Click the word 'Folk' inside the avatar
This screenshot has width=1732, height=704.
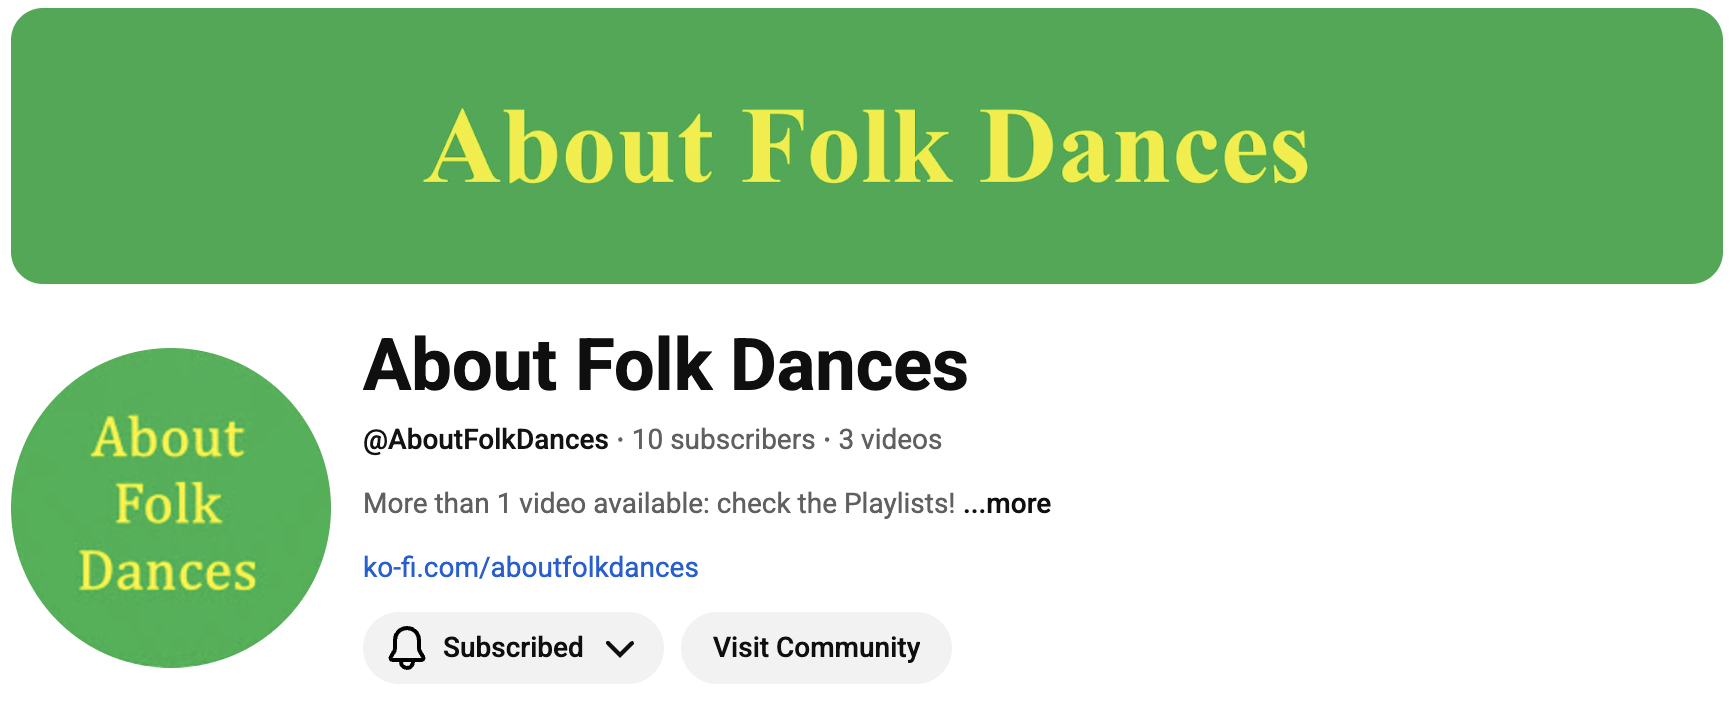[168, 504]
